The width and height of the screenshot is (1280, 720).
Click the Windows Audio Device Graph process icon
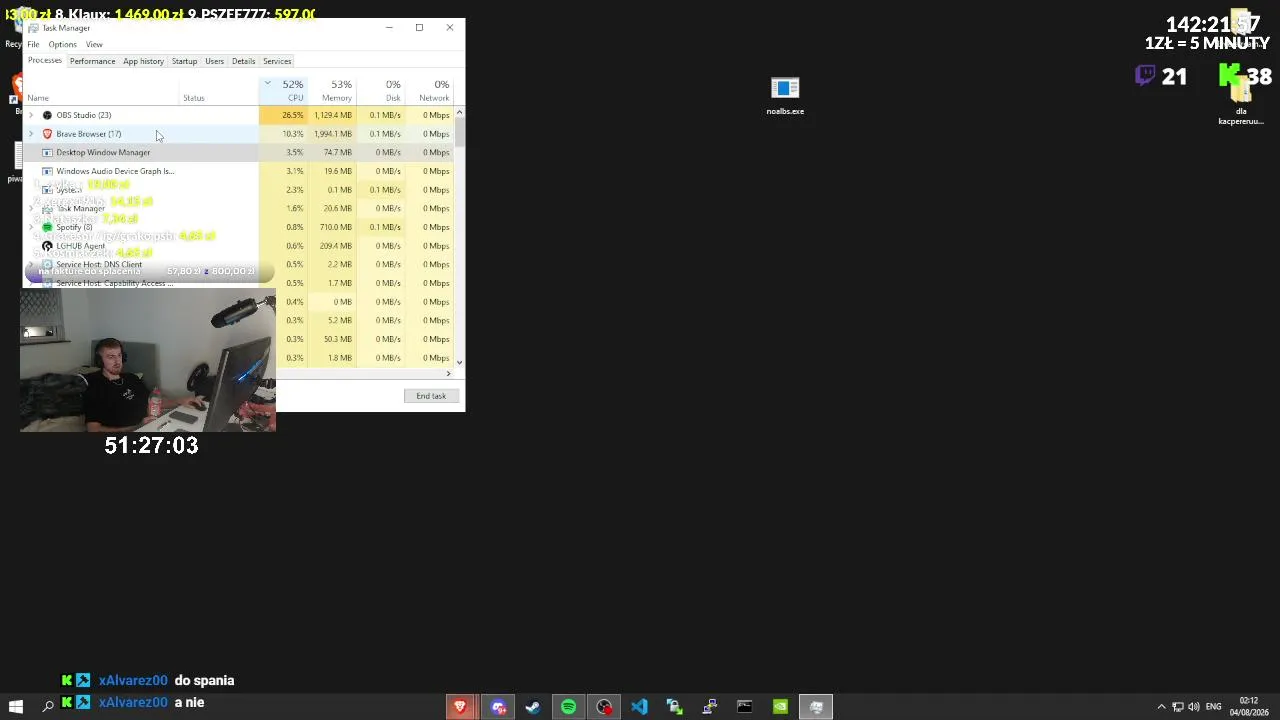(x=47, y=171)
